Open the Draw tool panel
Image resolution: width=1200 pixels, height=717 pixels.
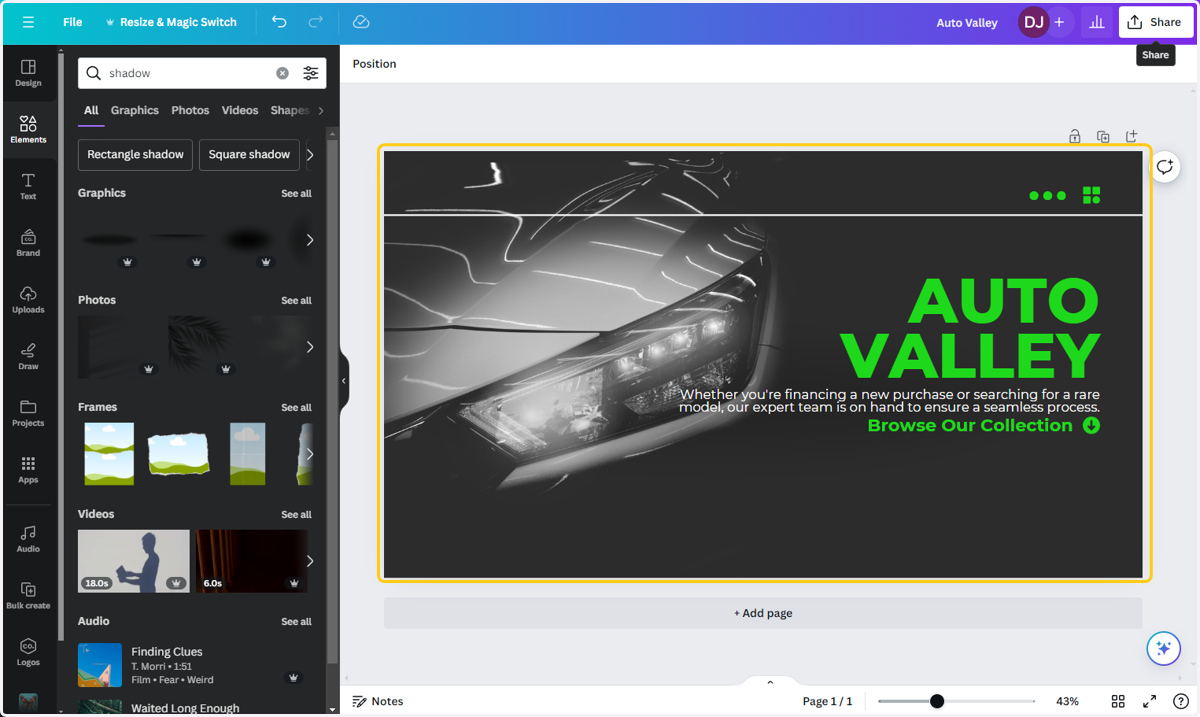28,357
